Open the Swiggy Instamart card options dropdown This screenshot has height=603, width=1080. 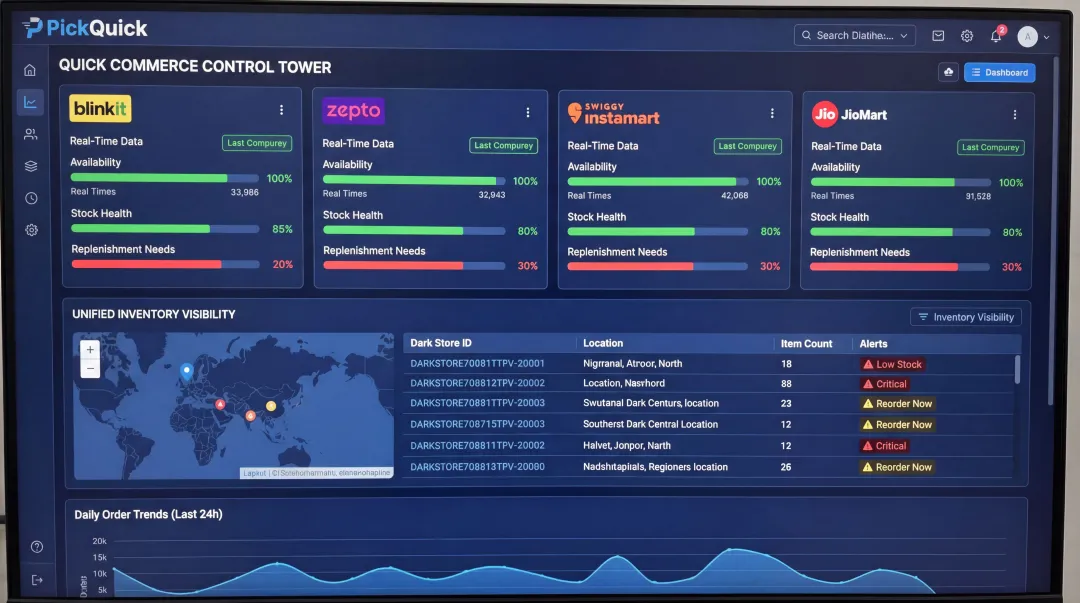tap(773, 112)
